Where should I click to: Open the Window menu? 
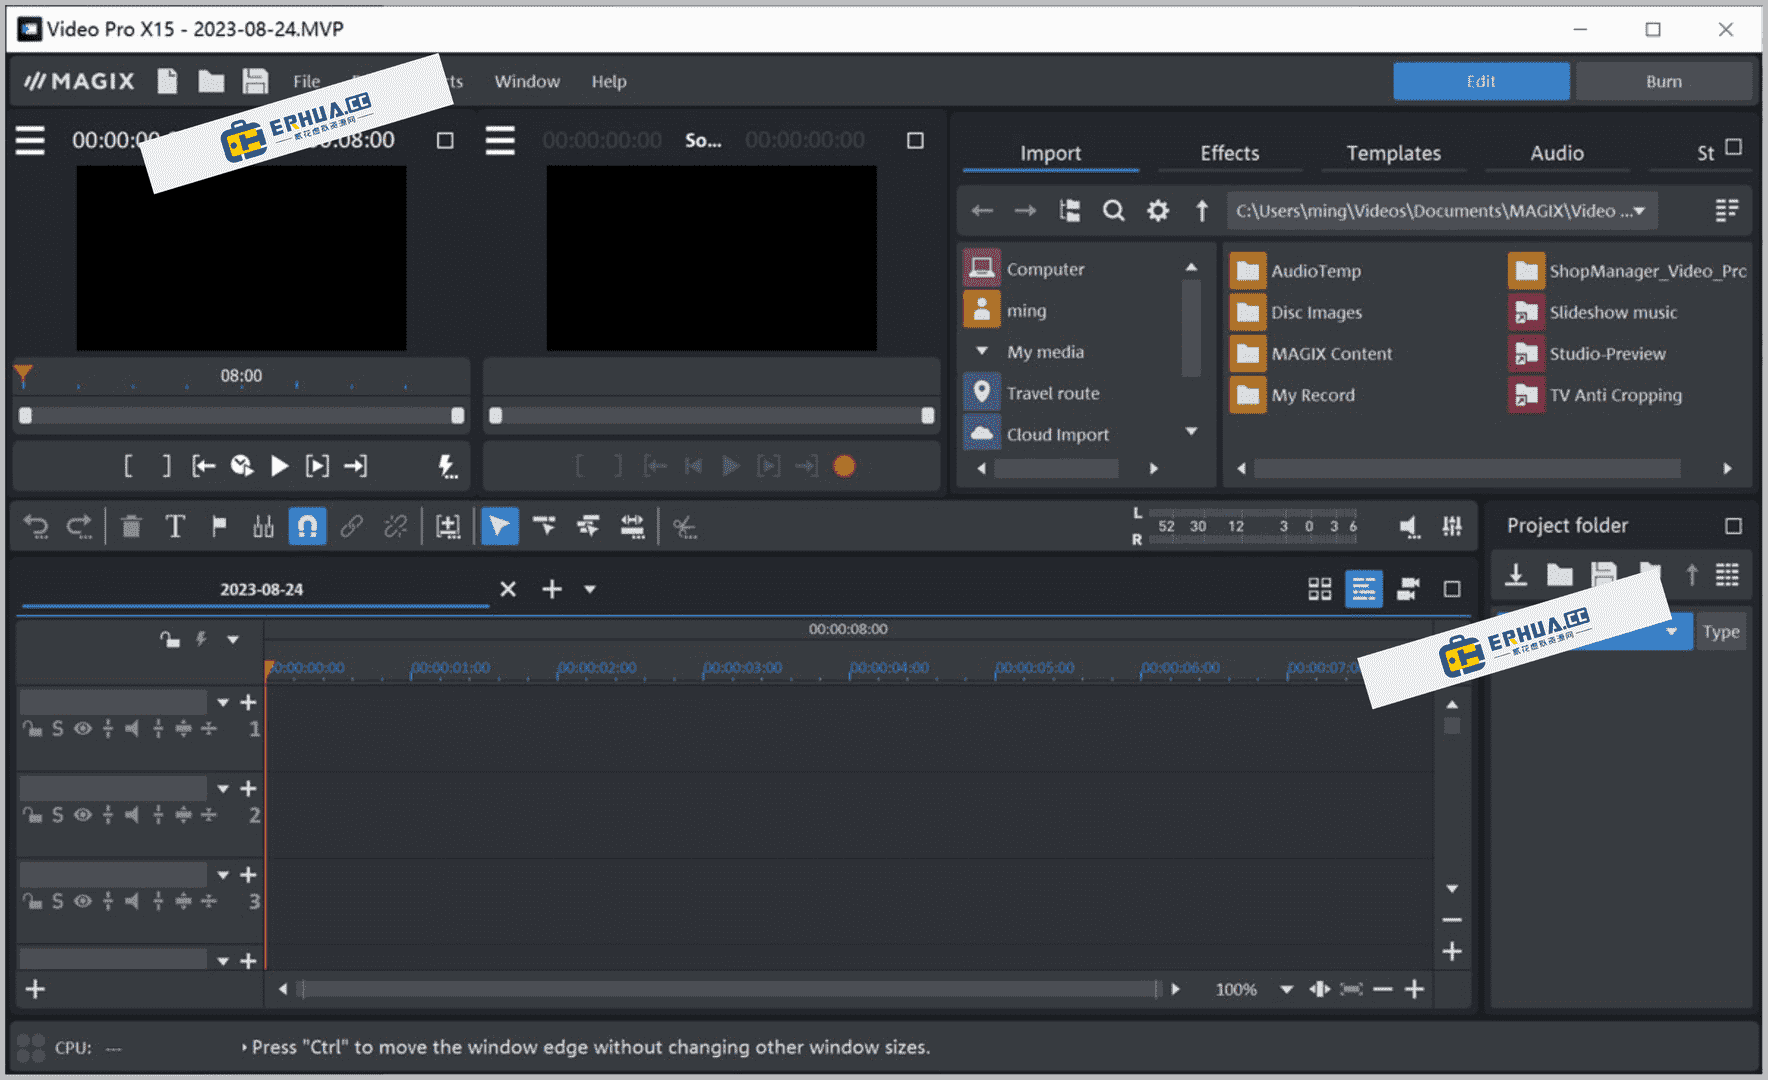click(527, 81)
